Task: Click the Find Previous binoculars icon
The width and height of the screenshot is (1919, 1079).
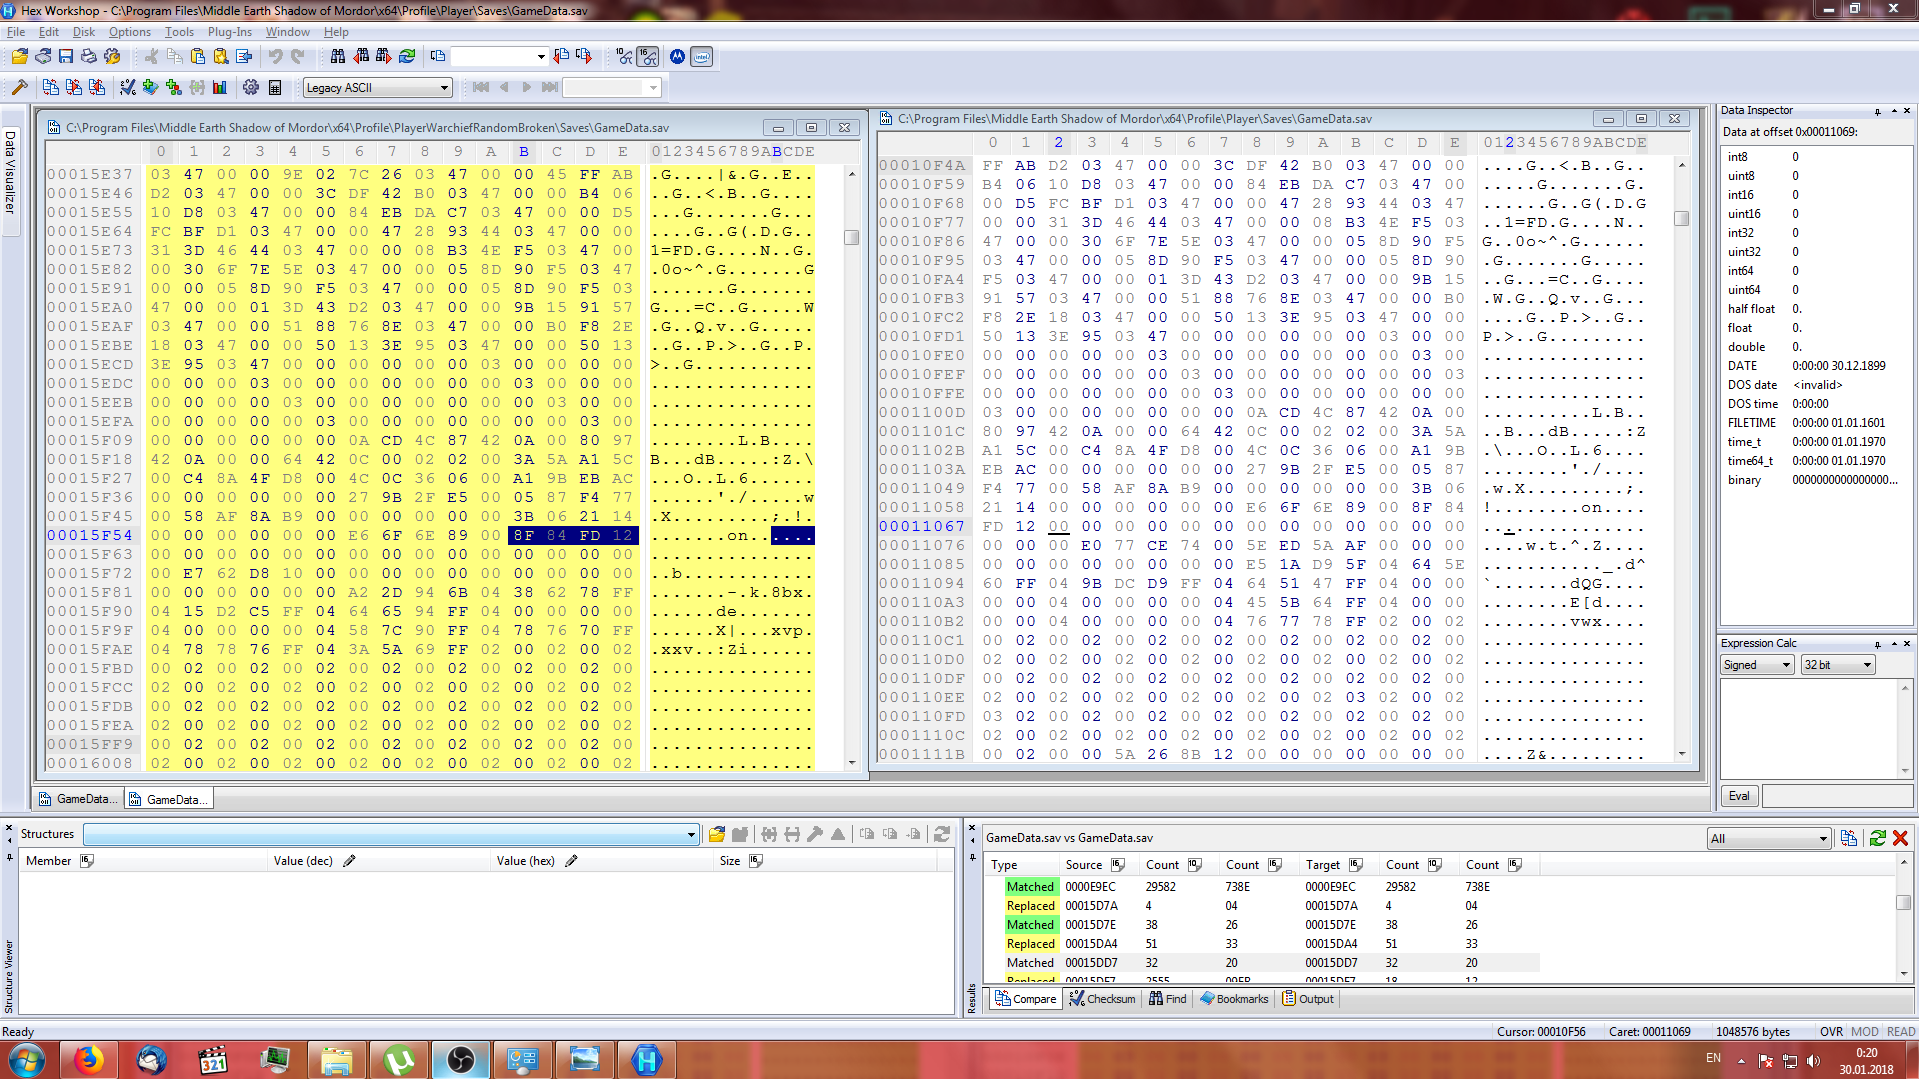Action: coord(361,57)
